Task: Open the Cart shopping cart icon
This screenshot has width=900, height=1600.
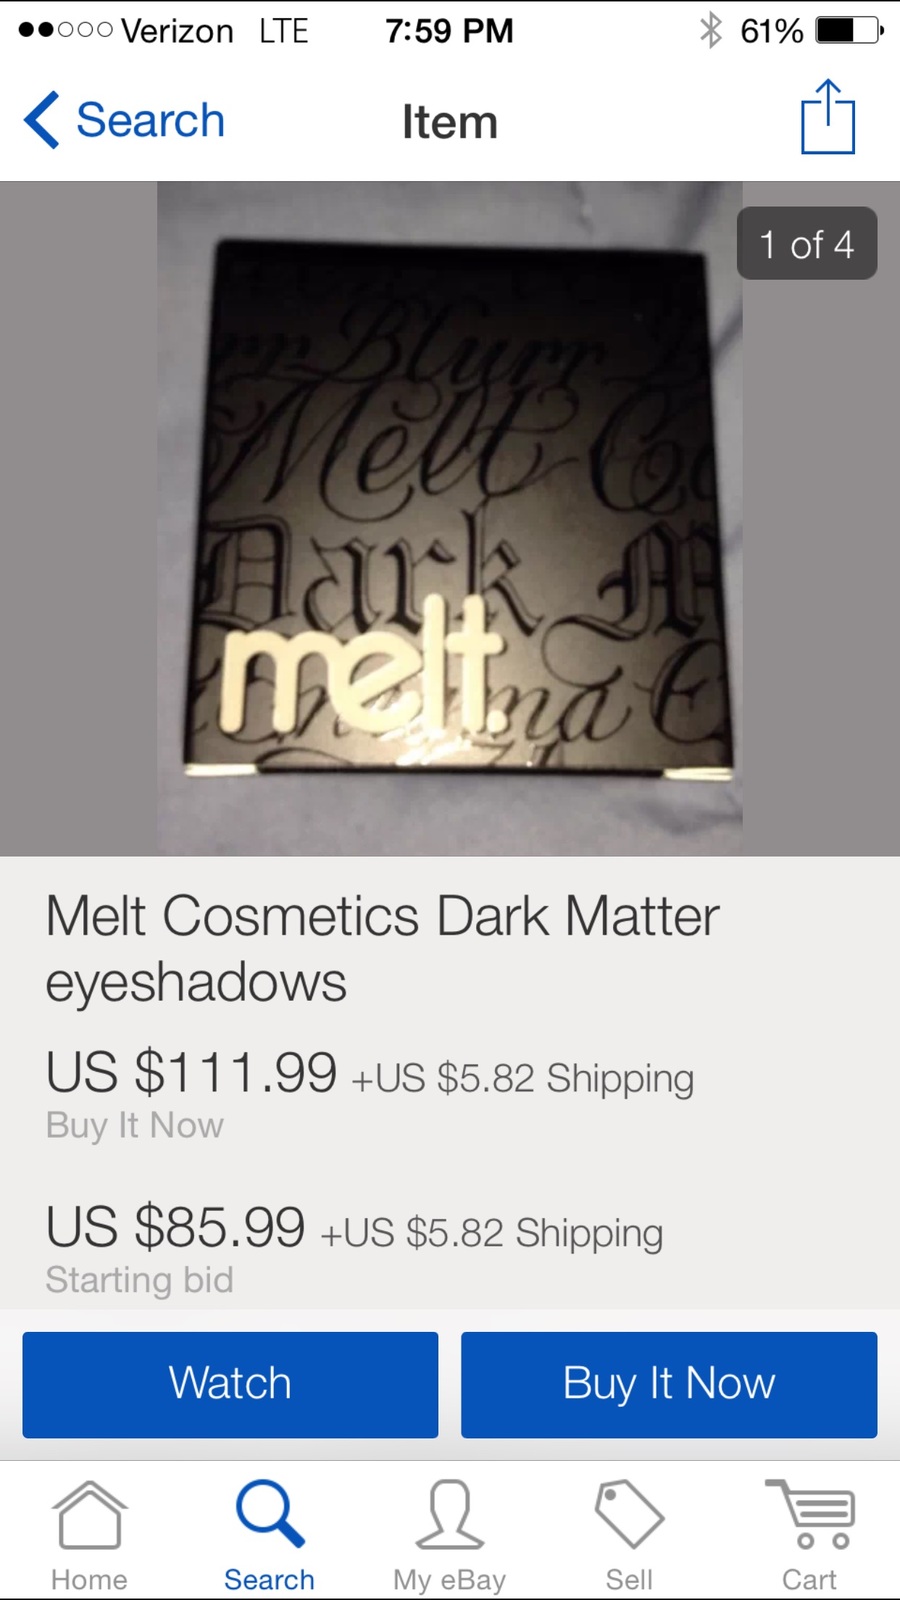Action: point(809,1514)
